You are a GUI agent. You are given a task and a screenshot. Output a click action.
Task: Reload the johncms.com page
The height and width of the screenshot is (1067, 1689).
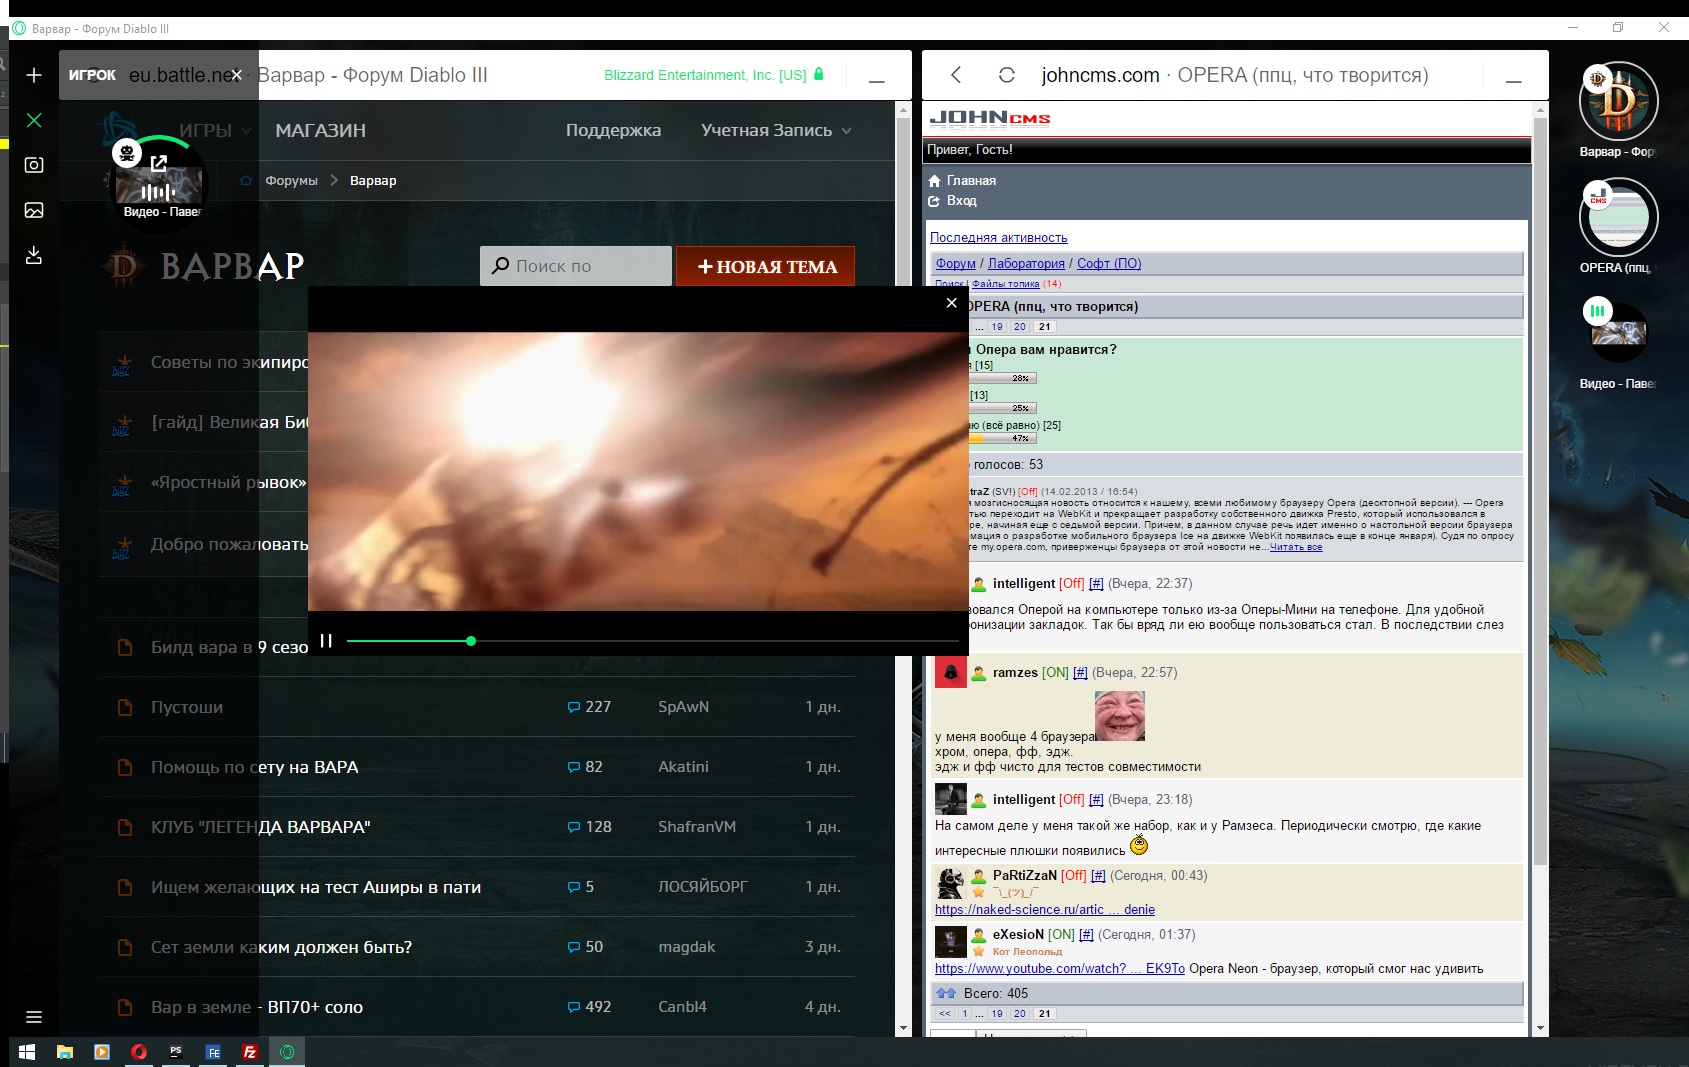tap(1006, 75)
